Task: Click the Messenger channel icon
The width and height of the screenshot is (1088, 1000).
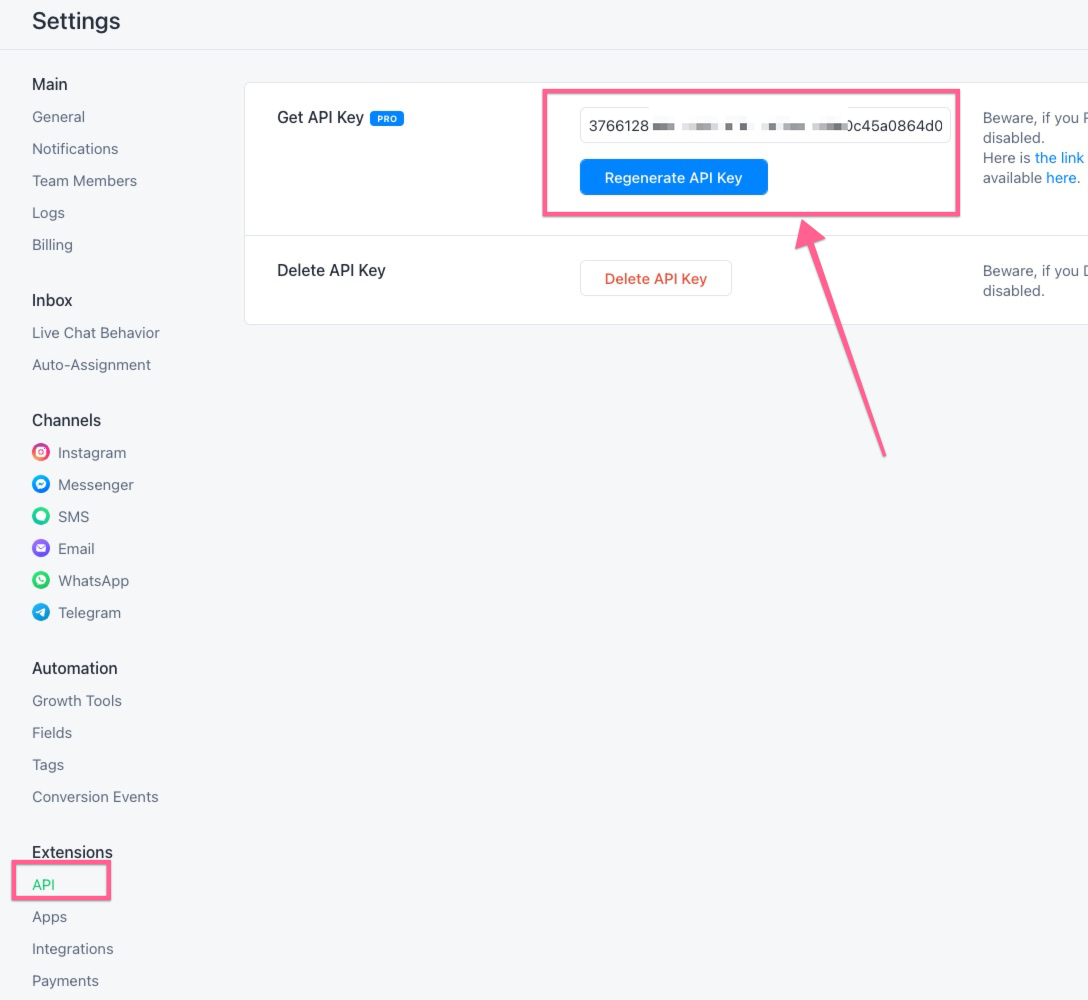Action: (x=41, y=484)
